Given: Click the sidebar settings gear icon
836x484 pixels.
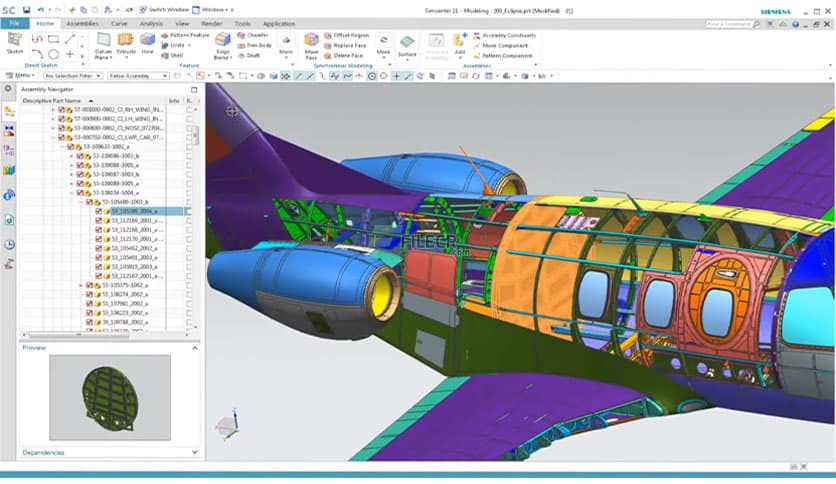Looking at the screenshot, I should pyautogui.click(x=8, y=89).
